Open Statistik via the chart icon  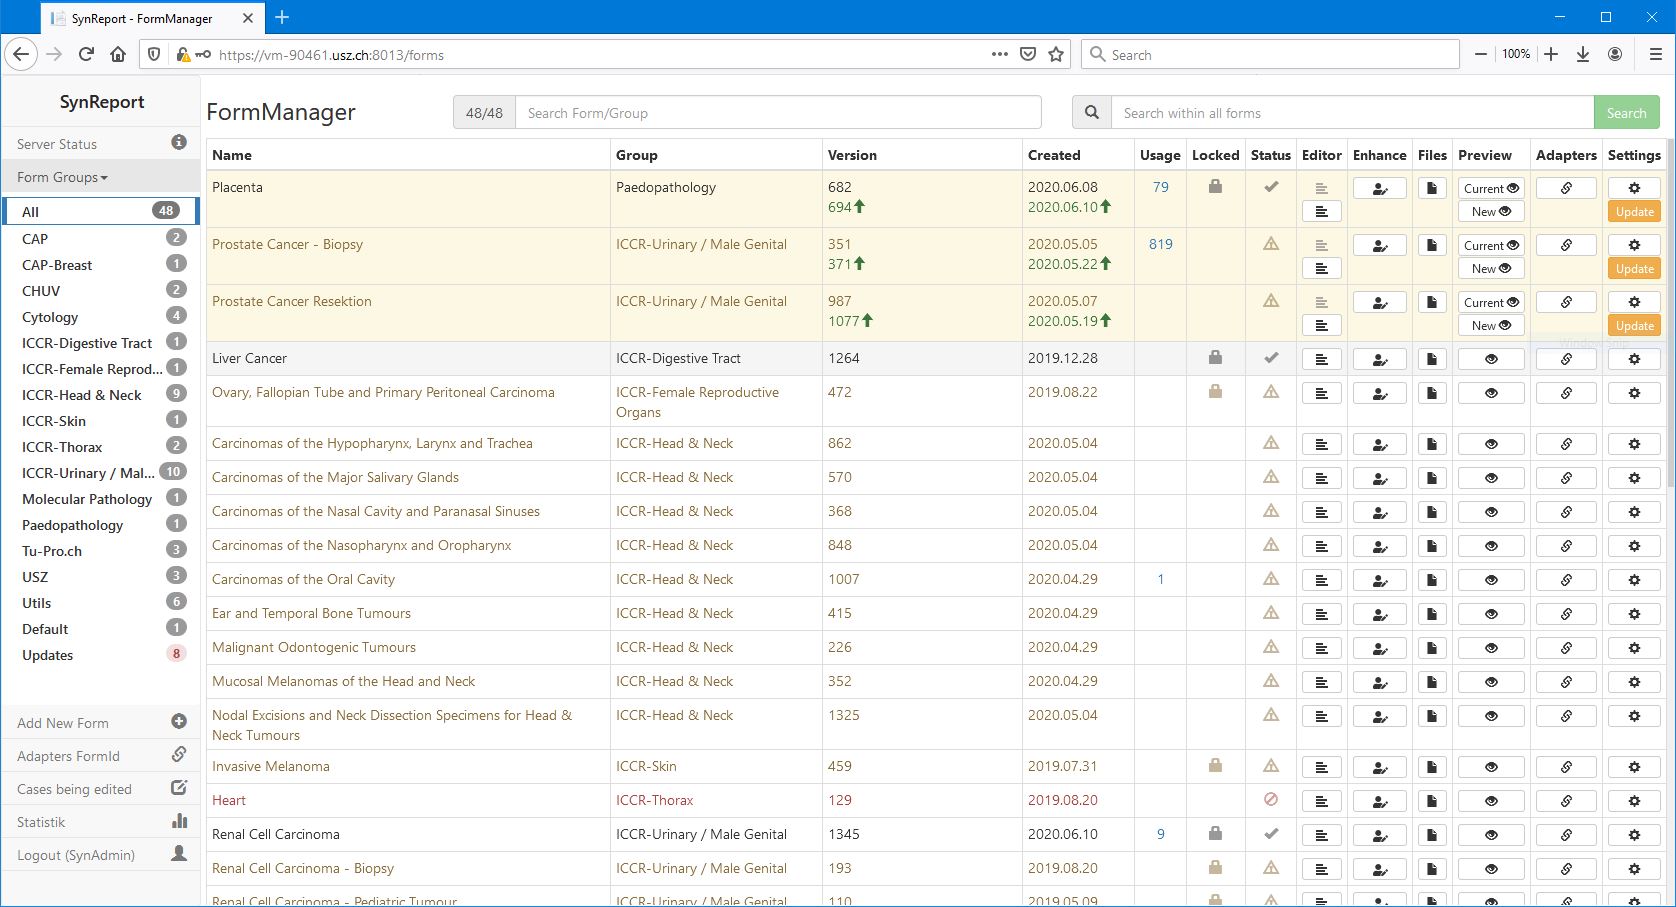tap(178, 821)
